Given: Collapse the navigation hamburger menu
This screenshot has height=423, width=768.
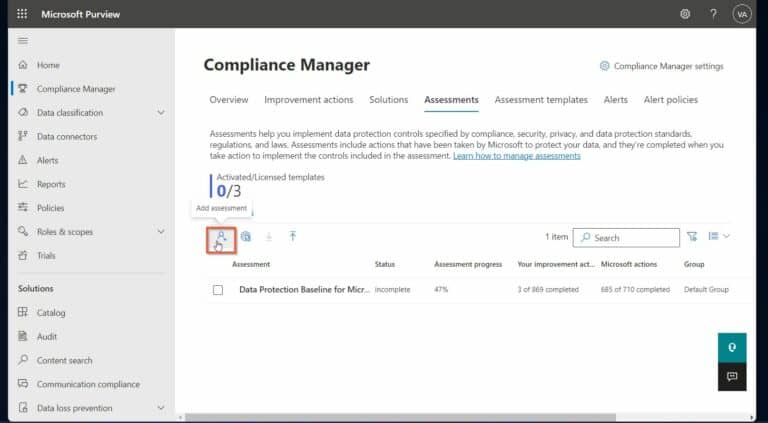Looking at the screenshot, I should point(23,41).
